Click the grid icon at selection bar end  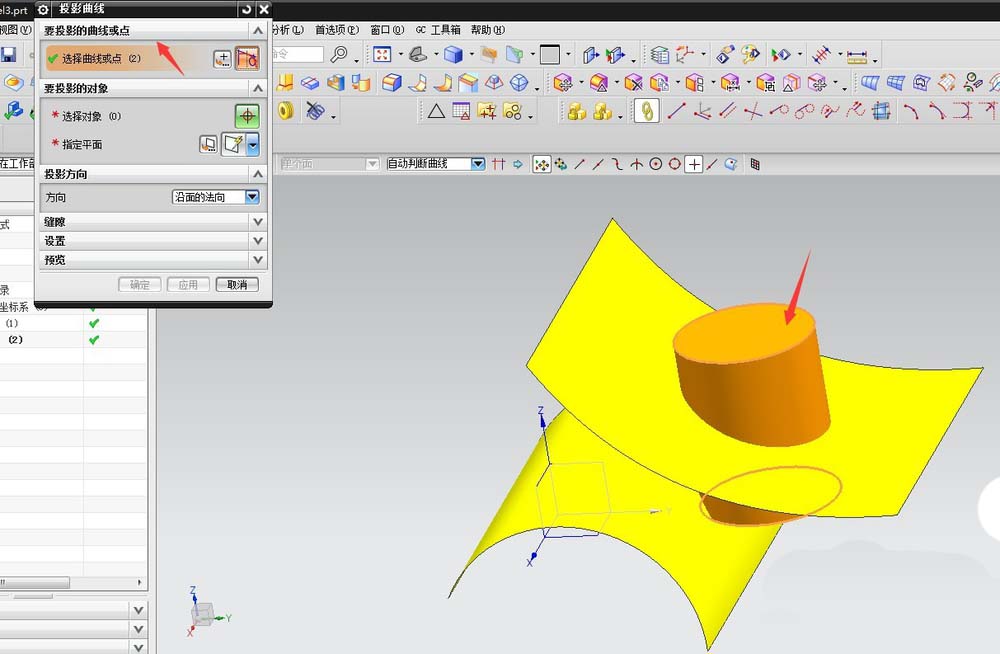(755, 165)
